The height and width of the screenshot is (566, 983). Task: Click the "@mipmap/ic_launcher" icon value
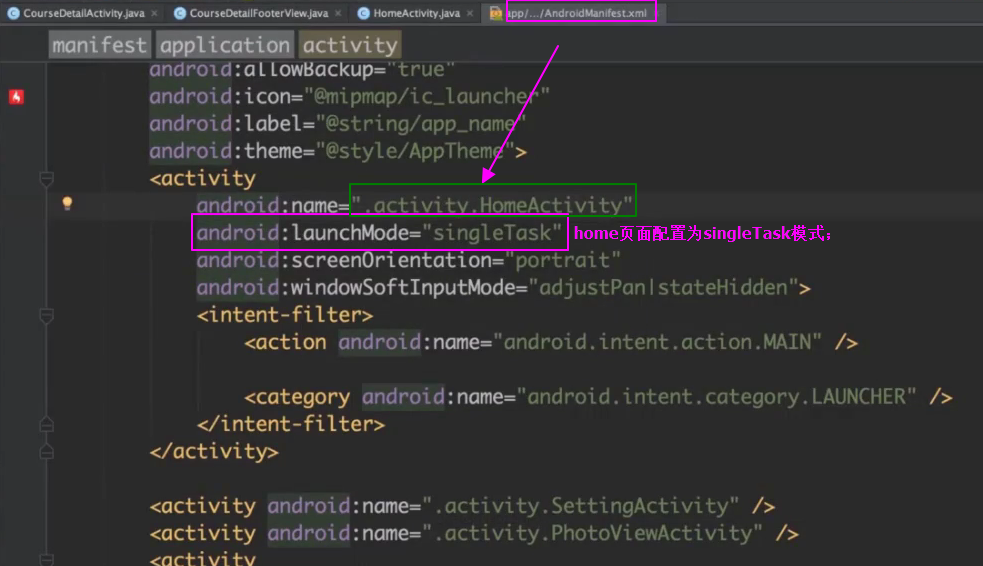coord(427,97)
